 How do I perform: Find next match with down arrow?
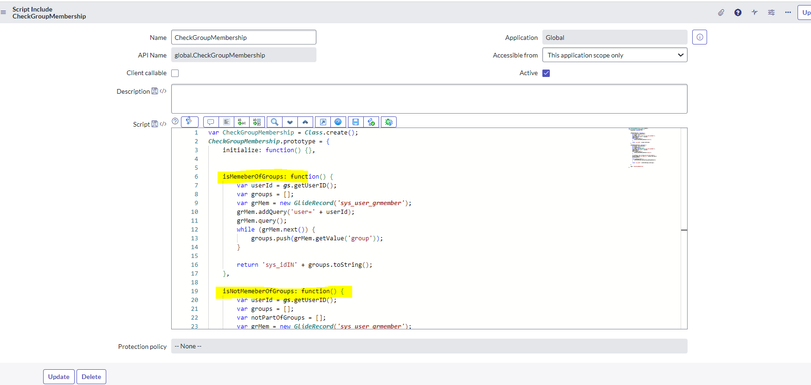(x=290, y=122)
